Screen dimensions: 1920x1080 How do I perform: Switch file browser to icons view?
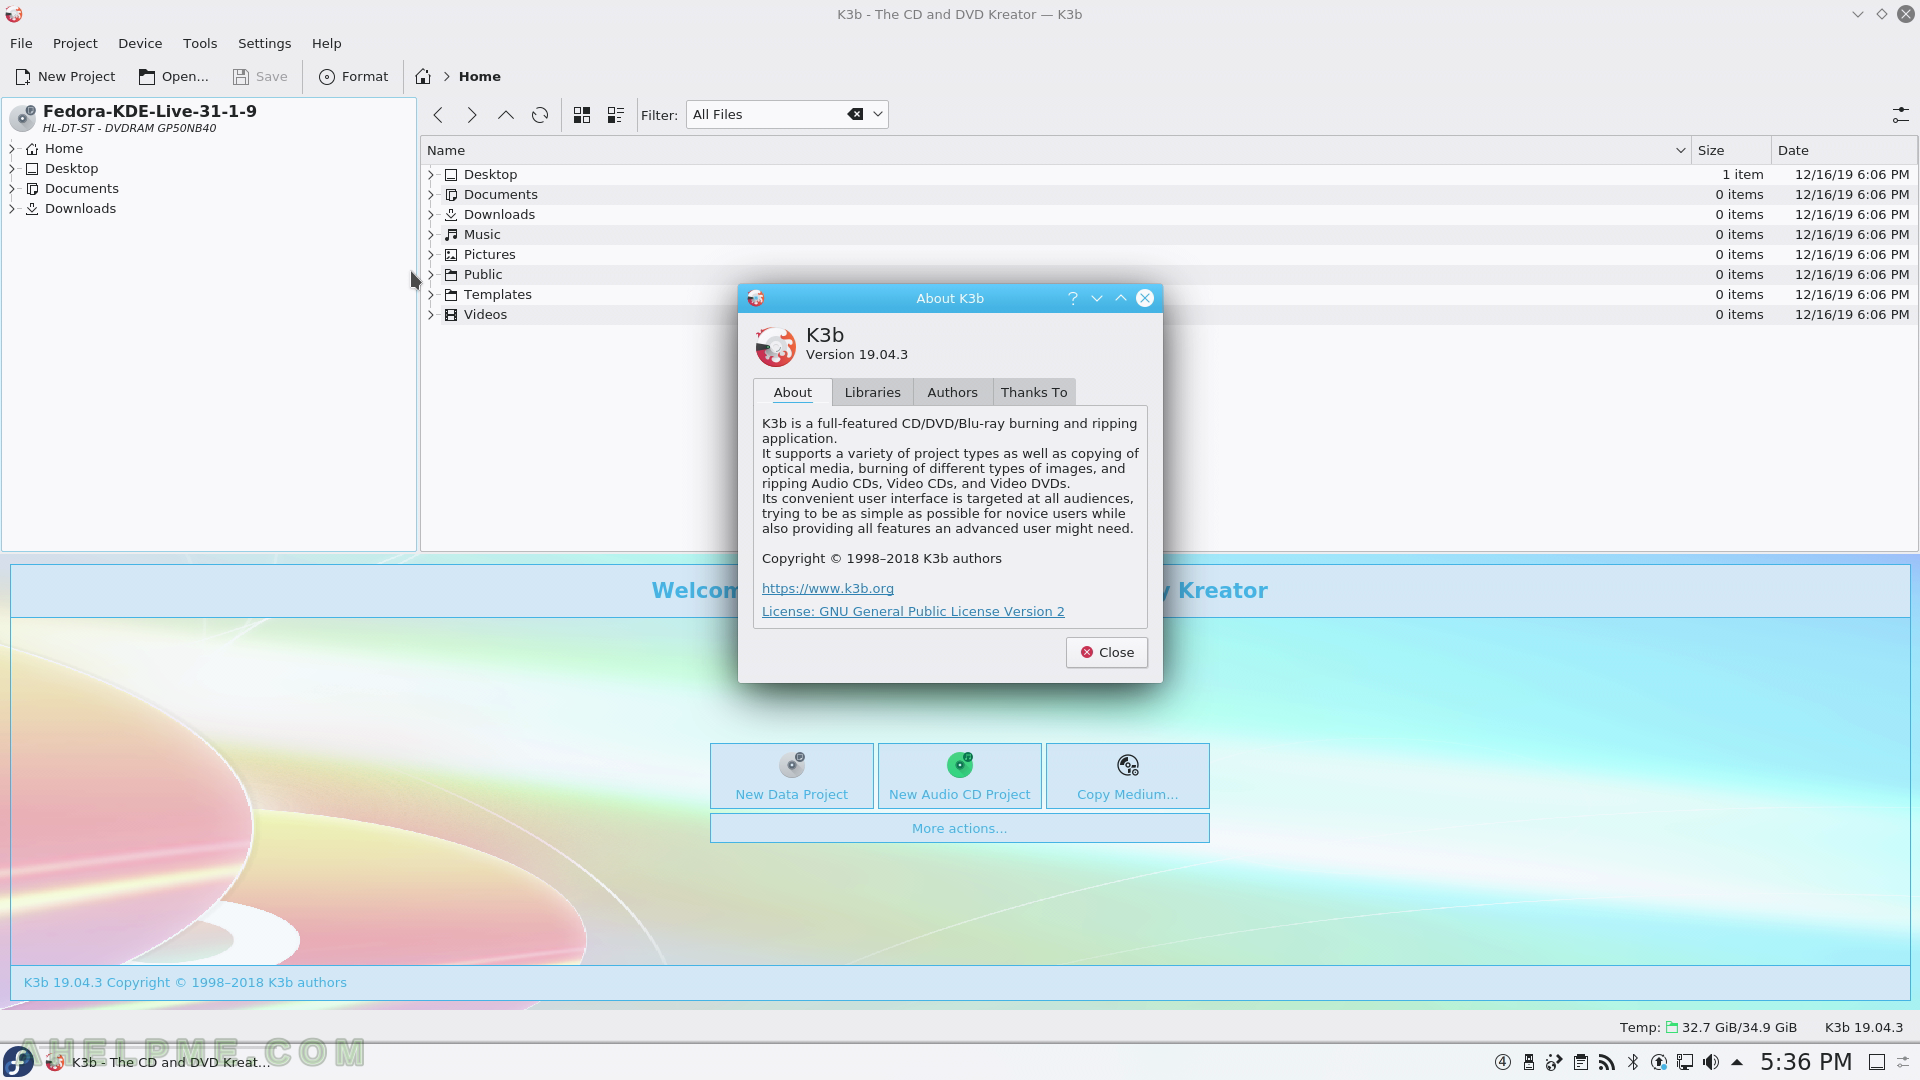tap(582, 115)
